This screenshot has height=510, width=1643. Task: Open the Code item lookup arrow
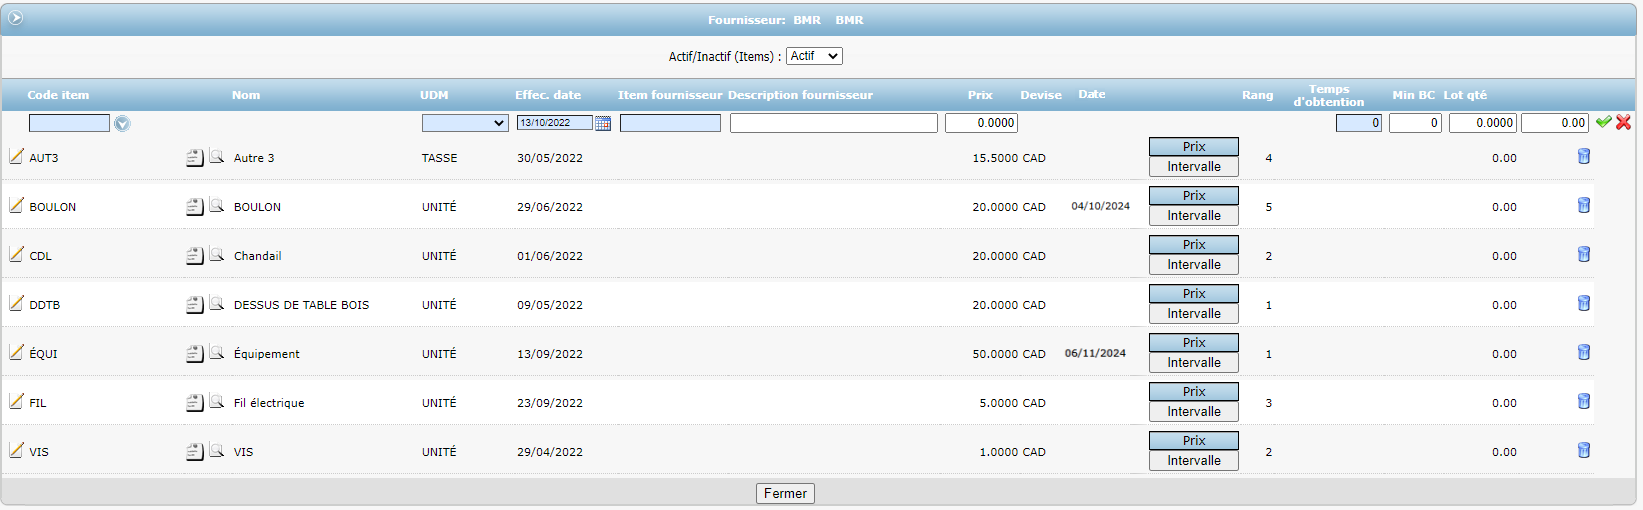click(x=122, y=124)
